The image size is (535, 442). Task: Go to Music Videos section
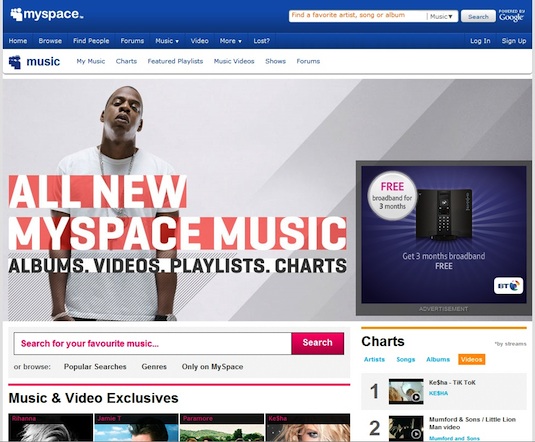[234, 61]
